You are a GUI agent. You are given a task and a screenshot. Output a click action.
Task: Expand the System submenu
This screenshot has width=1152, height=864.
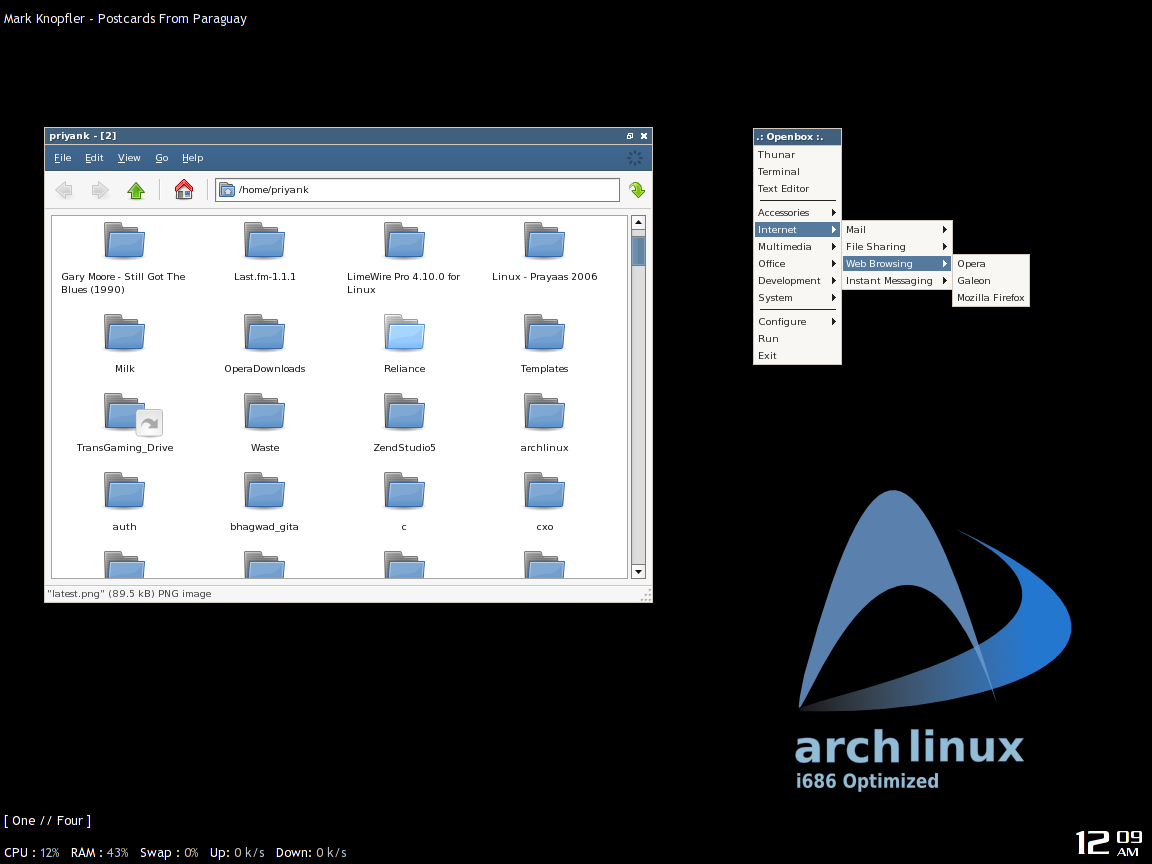coord(797,297)
